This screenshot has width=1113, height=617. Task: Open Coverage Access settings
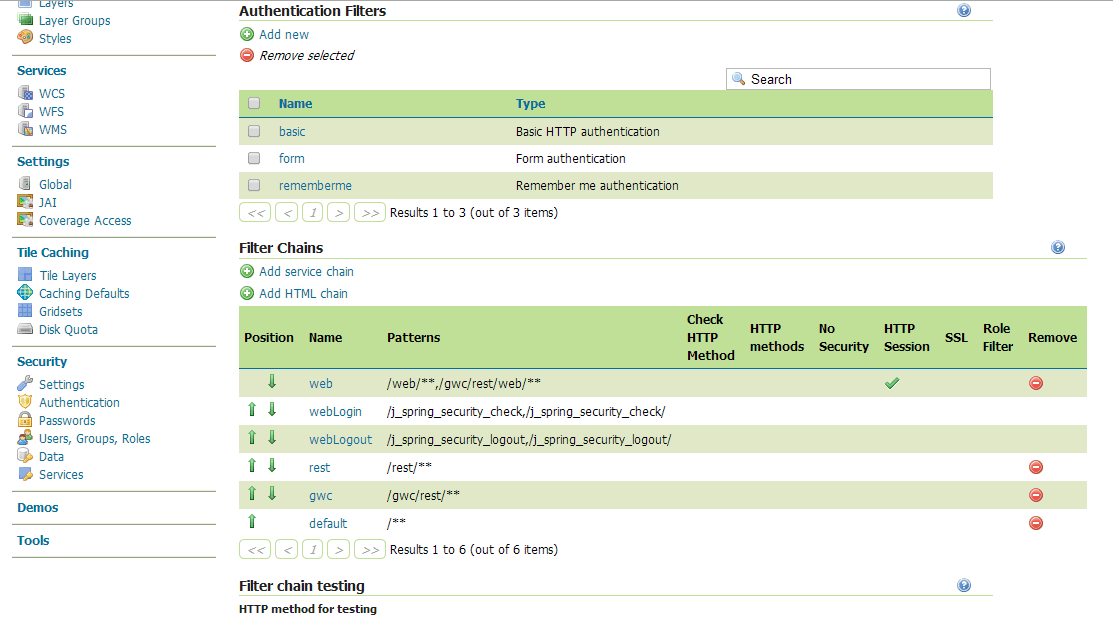pos(85,221)
